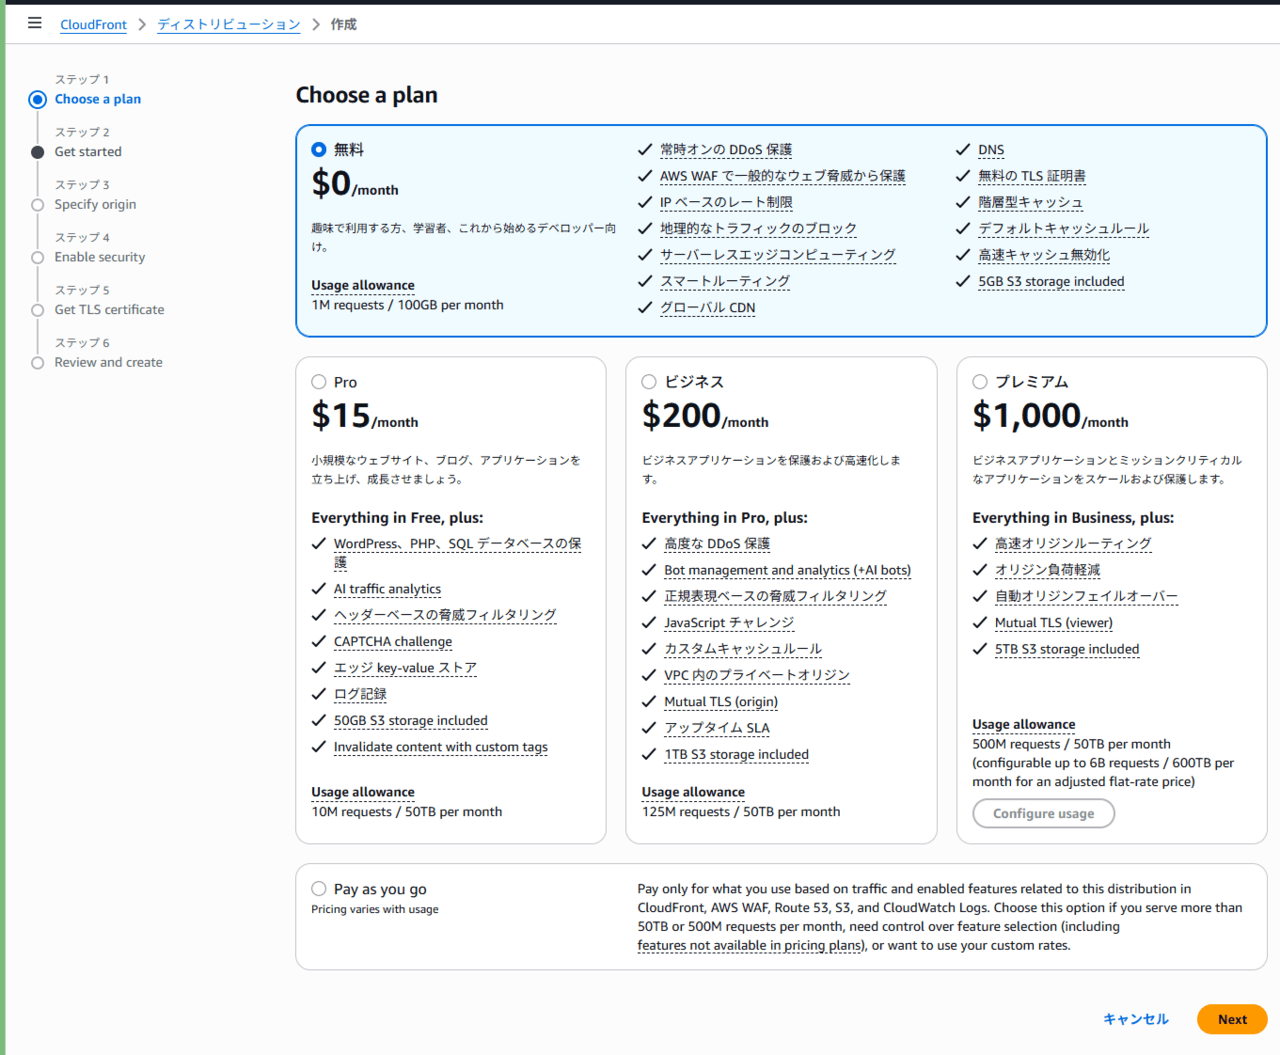Click 常時オンの DDoS 保護 feature text
Image resolution: width=1280 pixels, height=1055 pixels.
pyautogui.click(x=726, y=150)
